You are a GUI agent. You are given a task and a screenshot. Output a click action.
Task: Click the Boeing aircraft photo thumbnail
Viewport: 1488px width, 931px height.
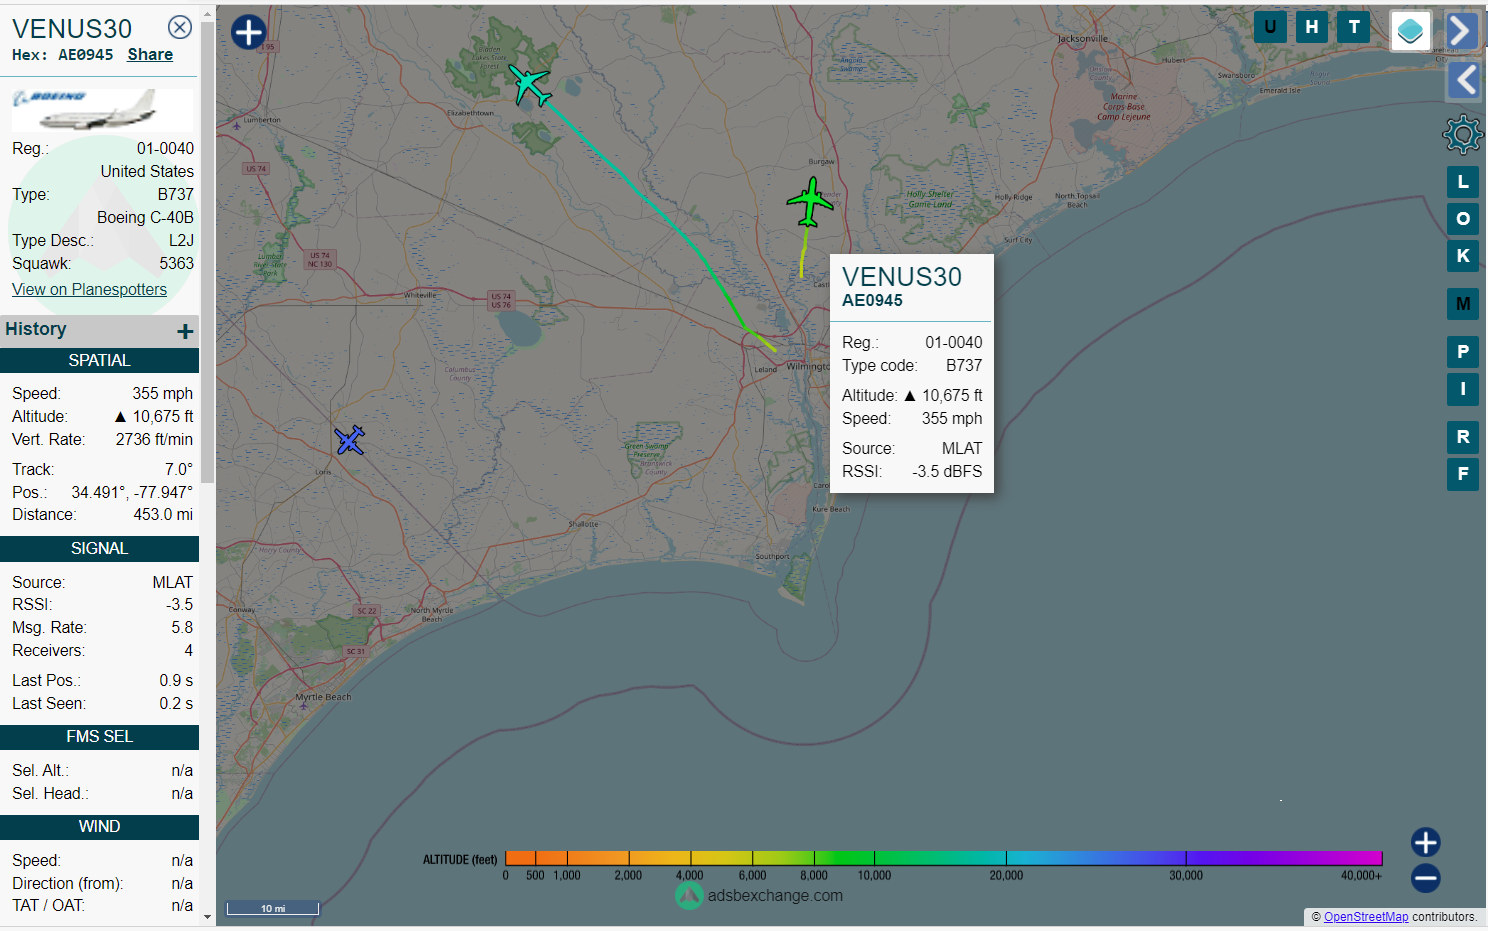(102, 110)
